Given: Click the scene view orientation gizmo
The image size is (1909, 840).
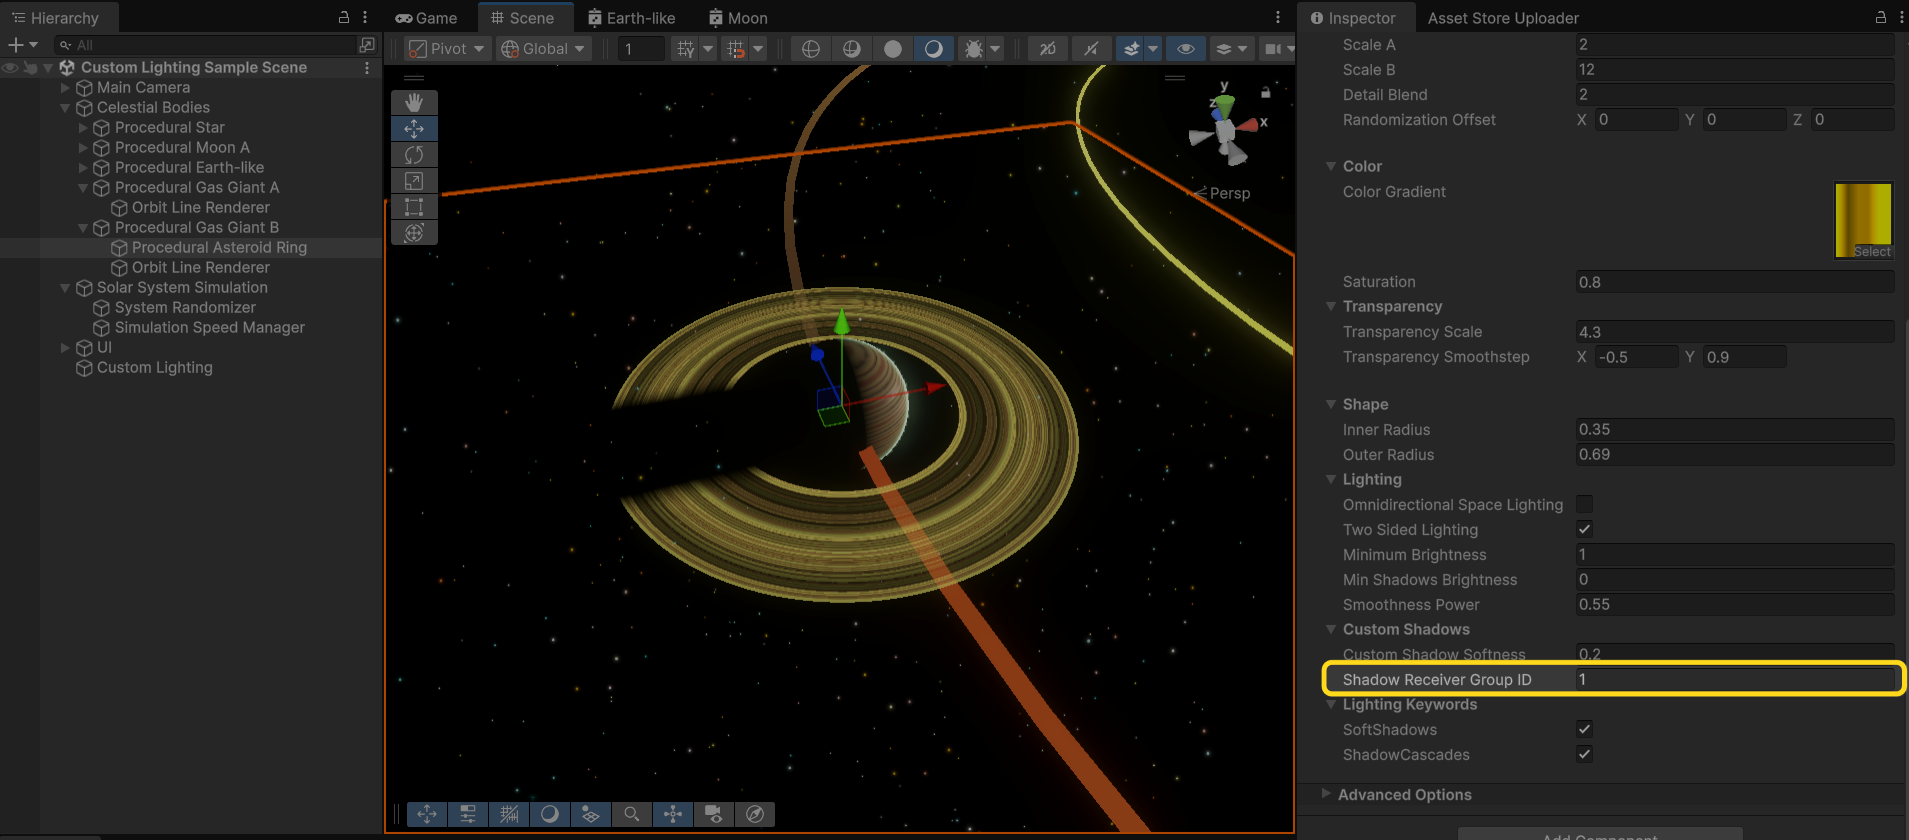Looking at the screenshot, I should (x=1226, y=130).
